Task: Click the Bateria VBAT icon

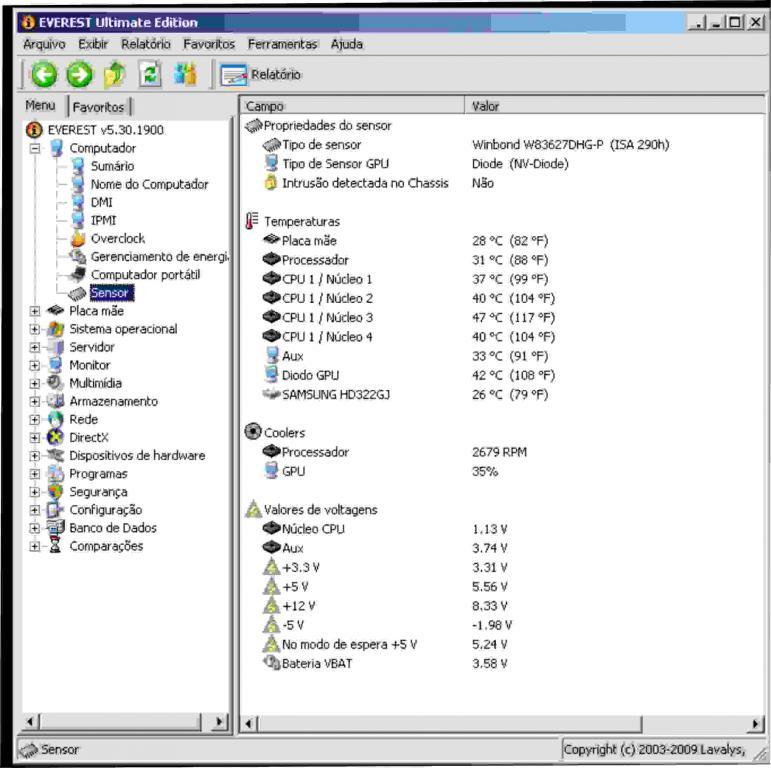Action: (271, 663)
